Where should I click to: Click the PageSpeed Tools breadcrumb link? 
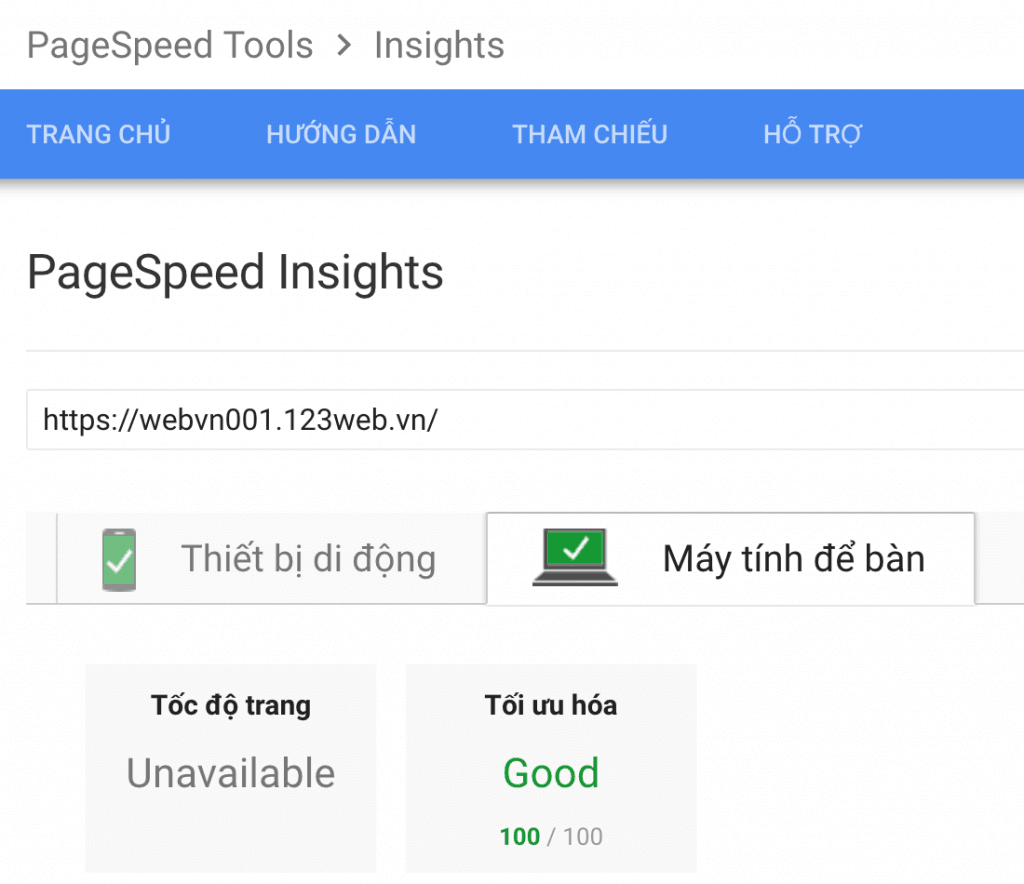point(169,45)
